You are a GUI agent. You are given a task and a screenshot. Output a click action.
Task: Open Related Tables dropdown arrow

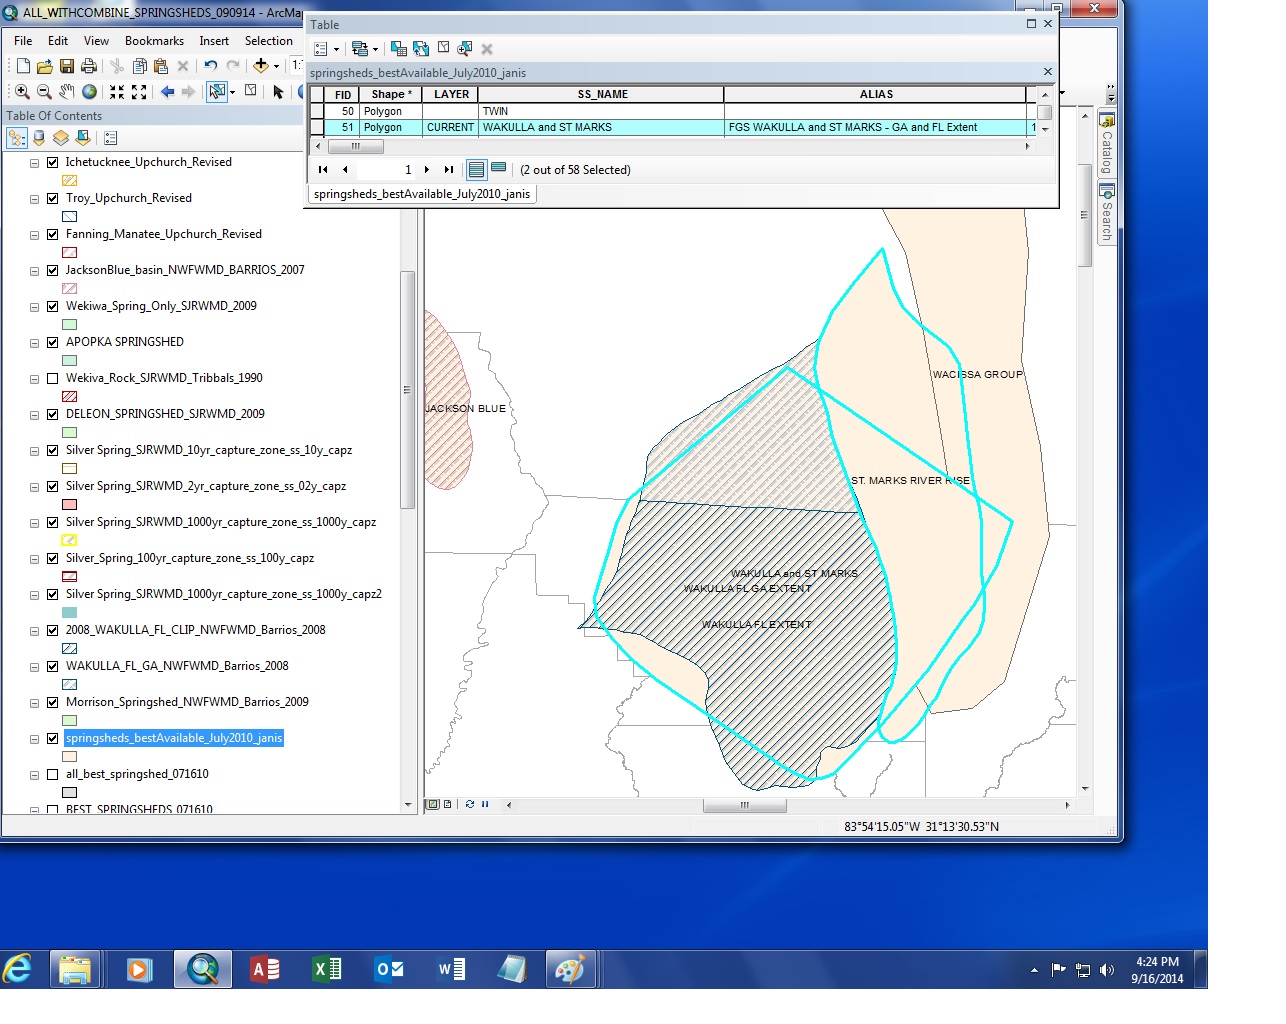pos(375,49)
